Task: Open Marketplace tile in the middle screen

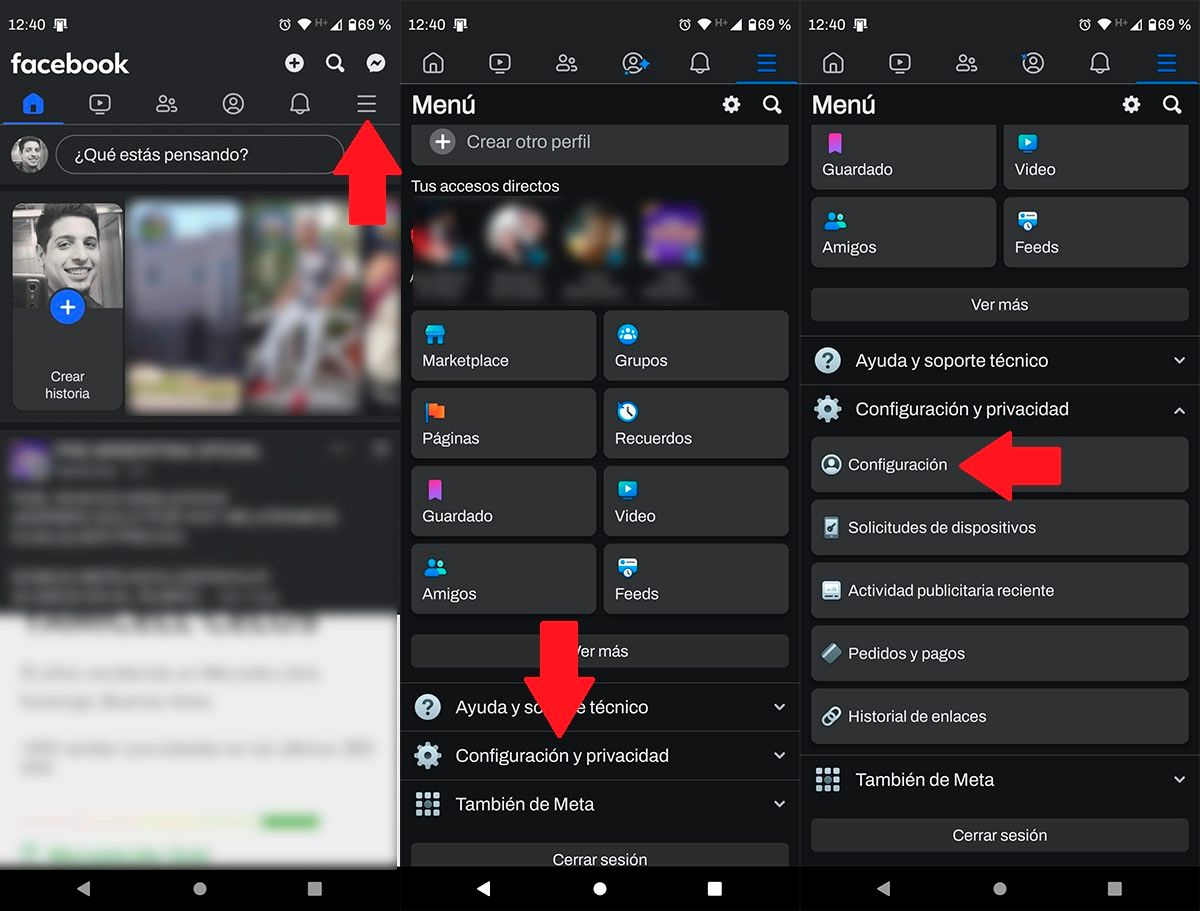Action: point(504,345)
